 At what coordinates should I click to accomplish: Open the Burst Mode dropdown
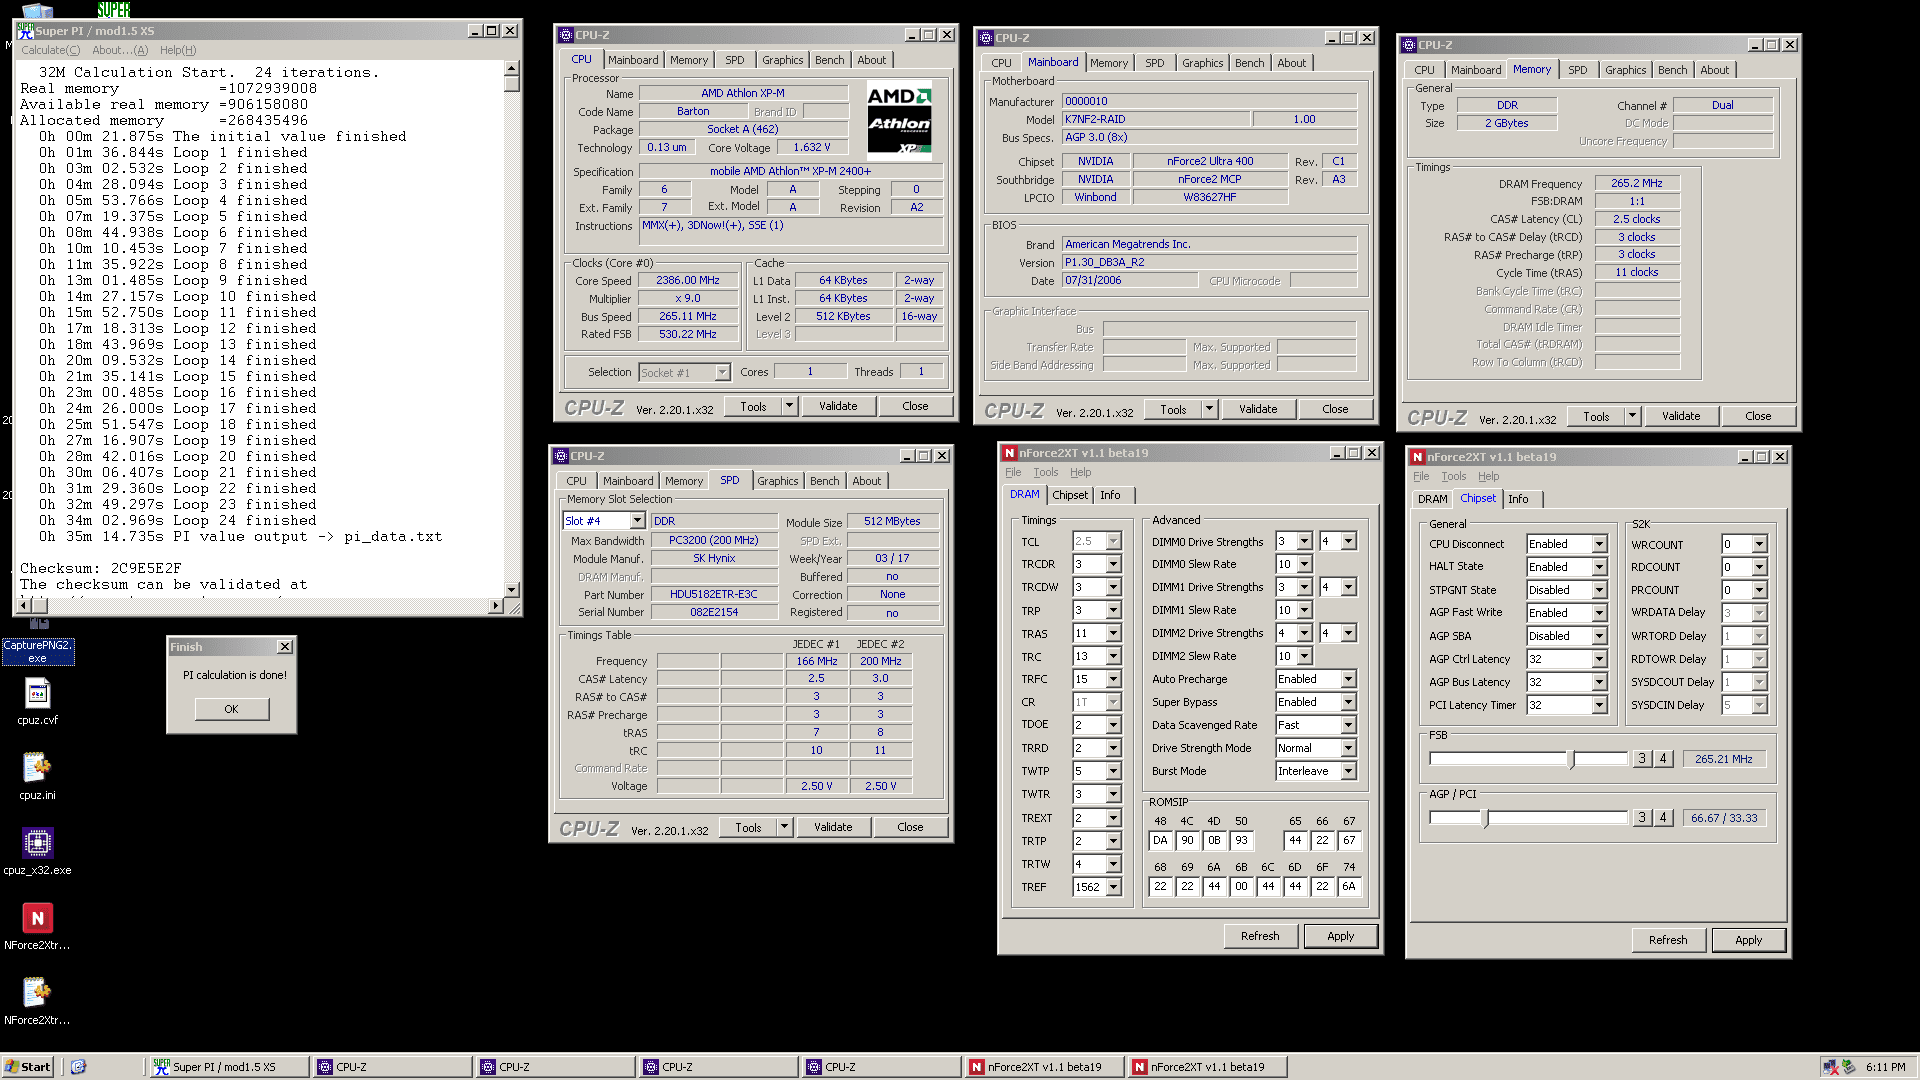(1348, 771)
